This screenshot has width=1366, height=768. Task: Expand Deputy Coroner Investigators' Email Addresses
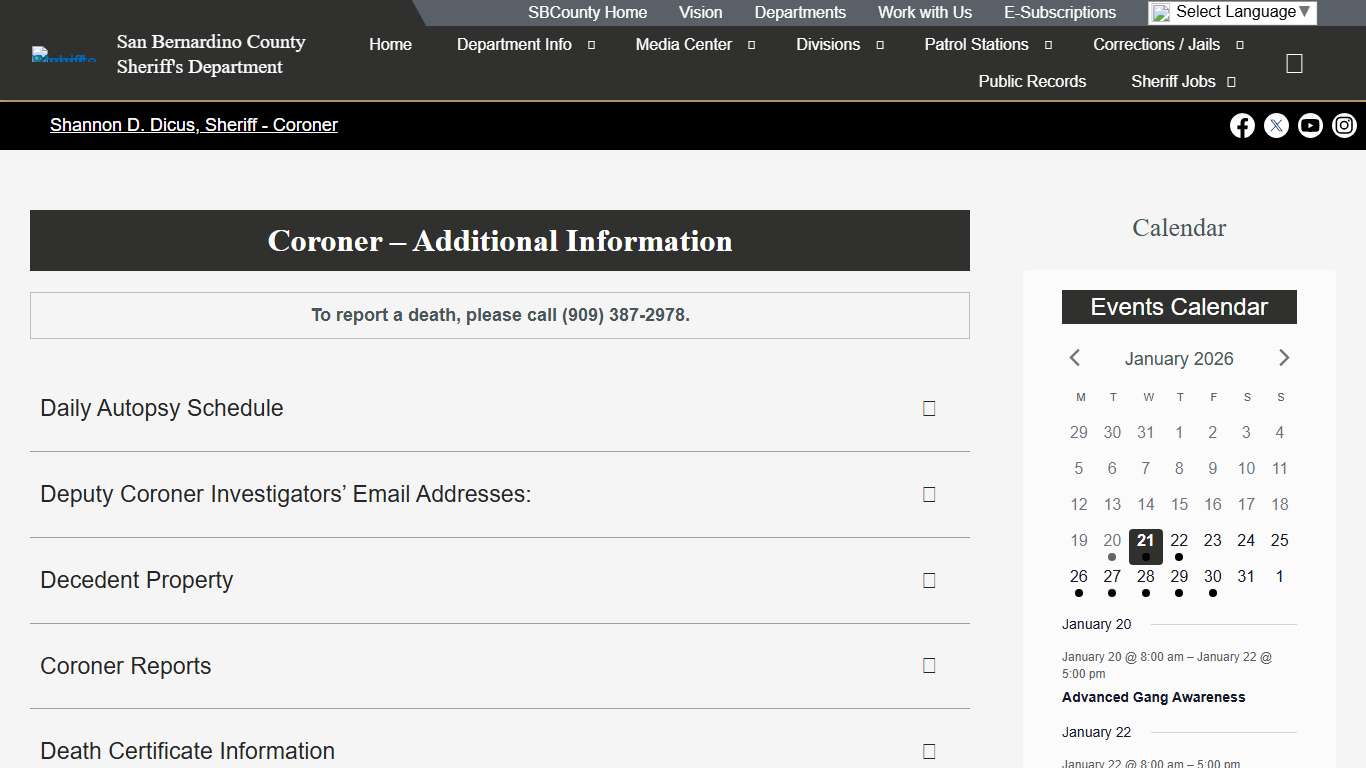point(499,494)
